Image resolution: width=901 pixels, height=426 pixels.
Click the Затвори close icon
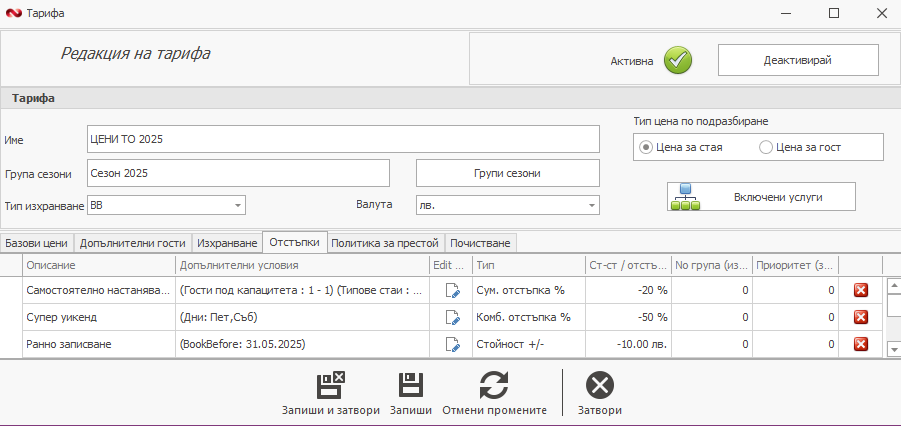599,386
